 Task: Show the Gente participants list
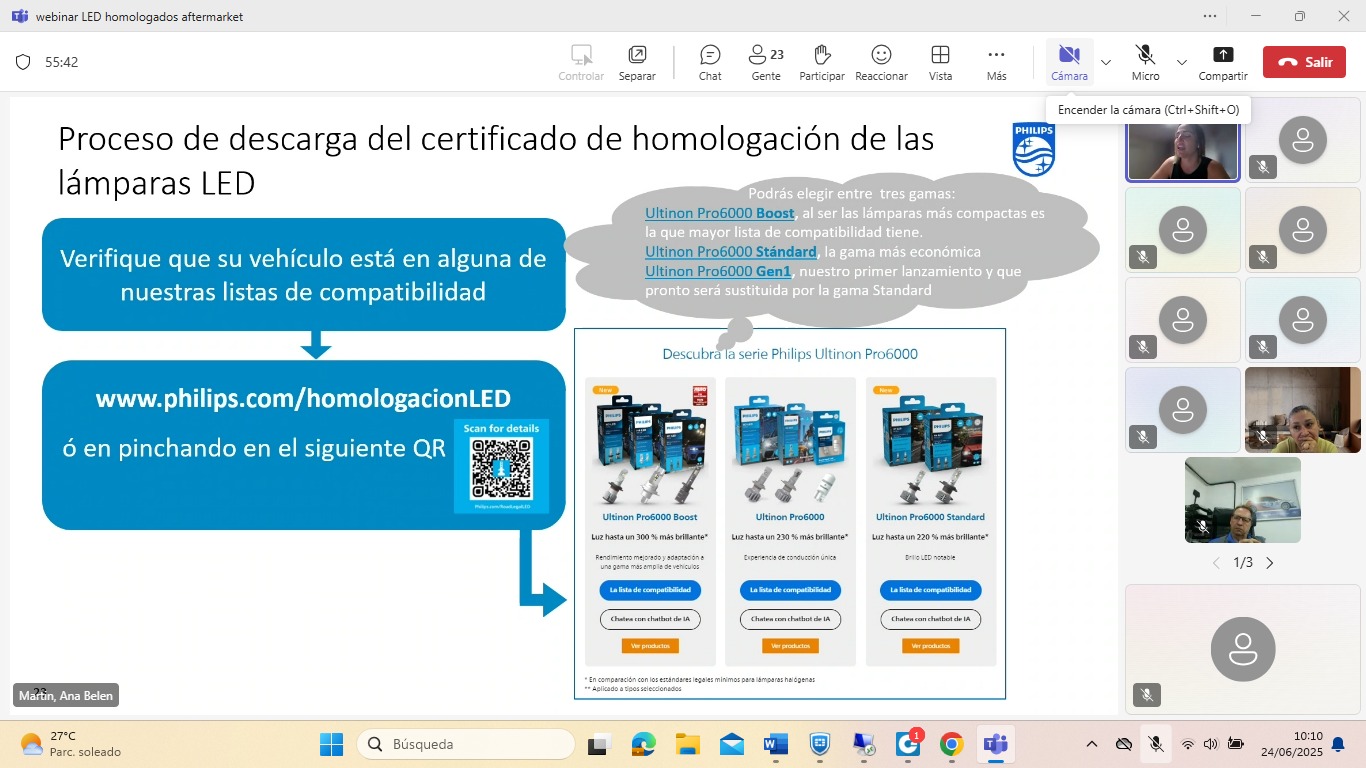point(766,62)
